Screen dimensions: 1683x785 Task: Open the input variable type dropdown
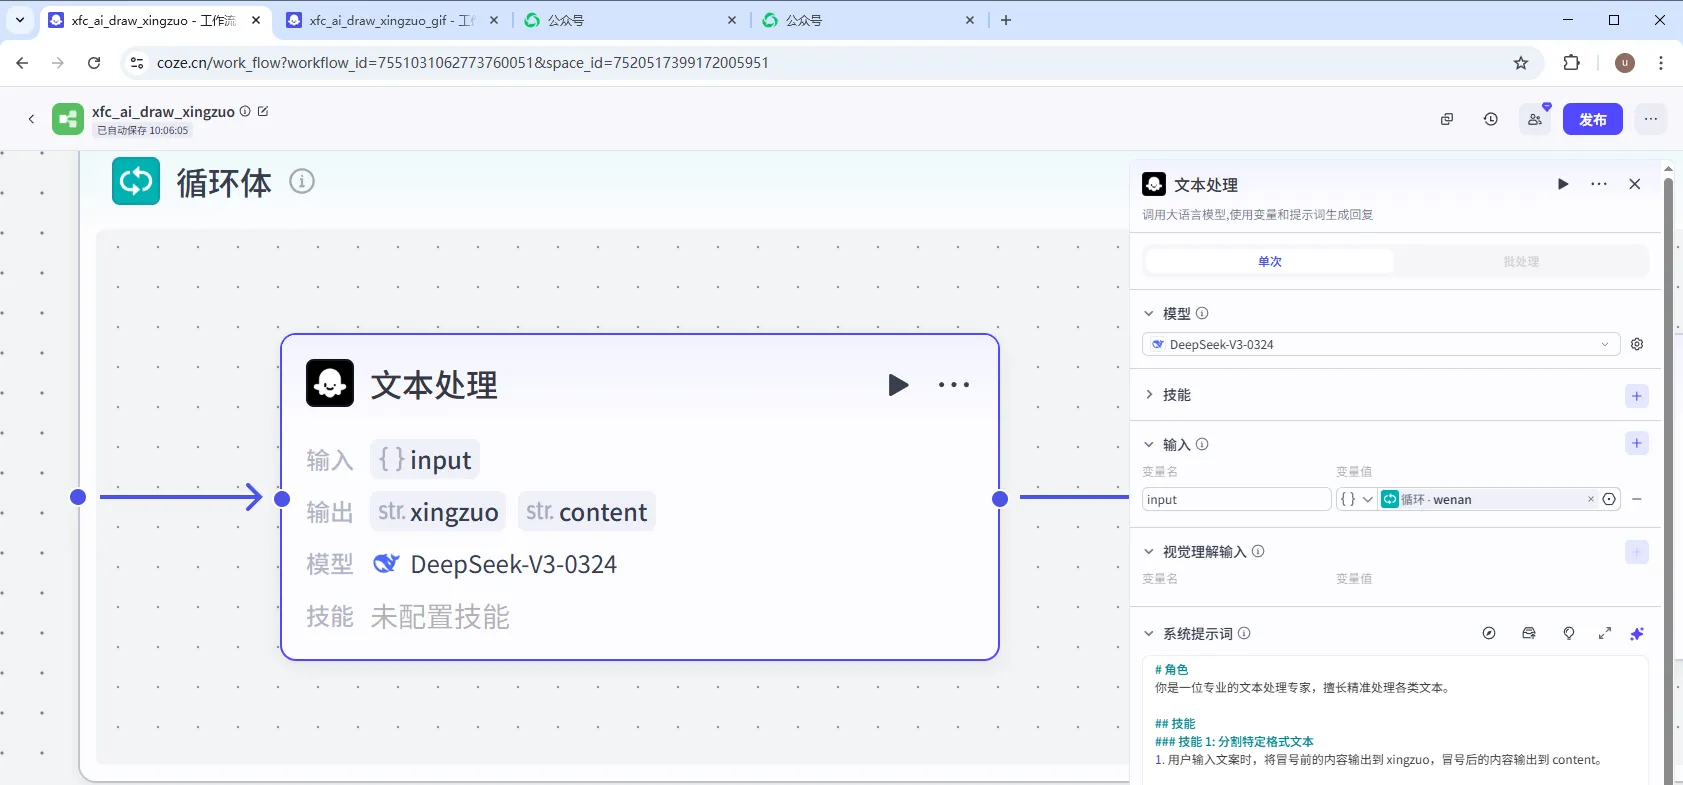point(1355,499)
